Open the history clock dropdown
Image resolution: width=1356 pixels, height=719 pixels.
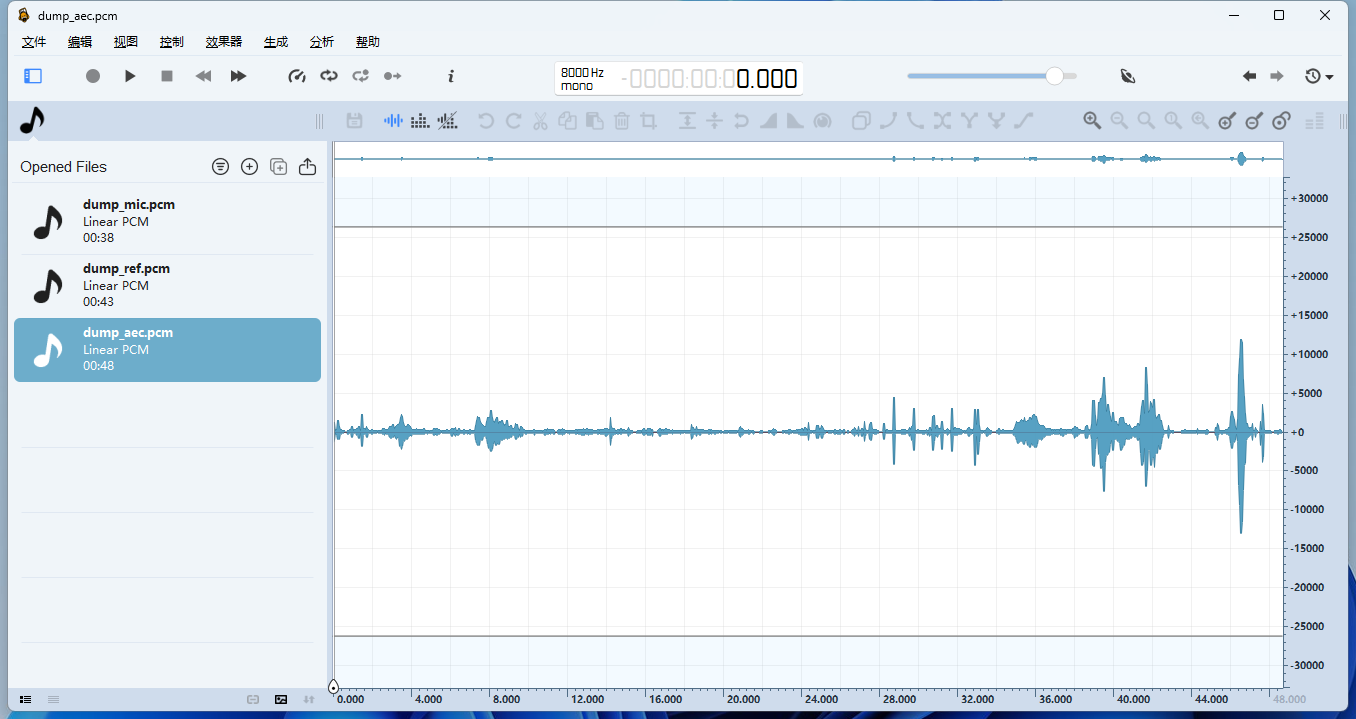(1319, 76)
